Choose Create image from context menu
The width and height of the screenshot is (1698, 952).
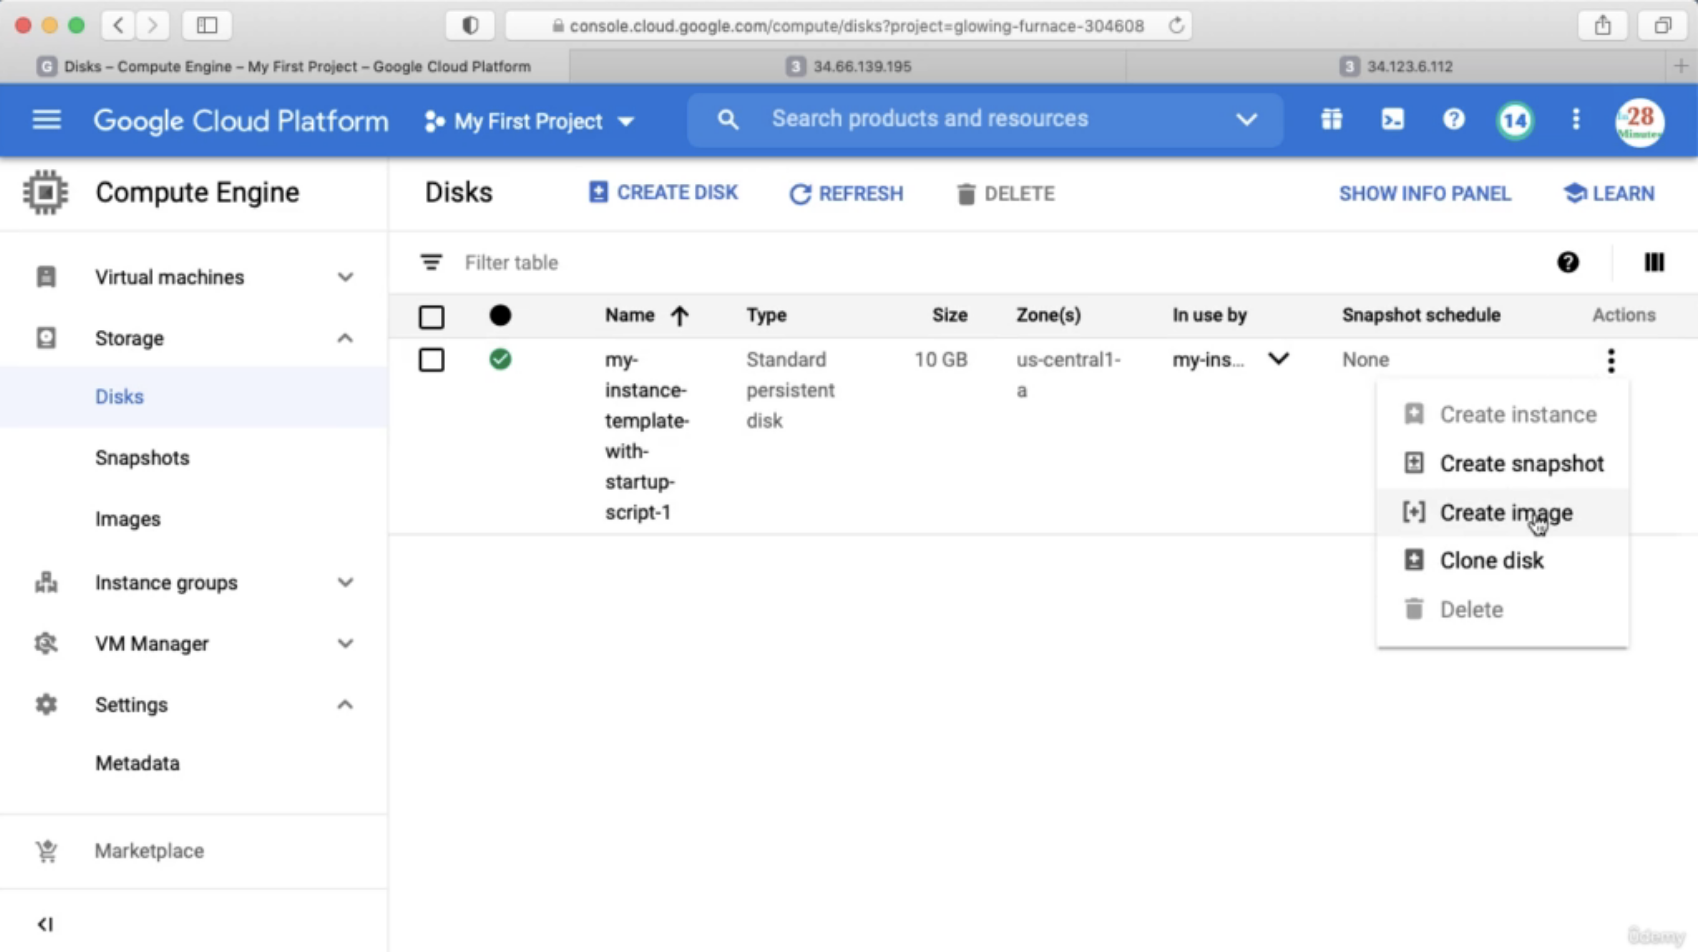click(1502, 512)
